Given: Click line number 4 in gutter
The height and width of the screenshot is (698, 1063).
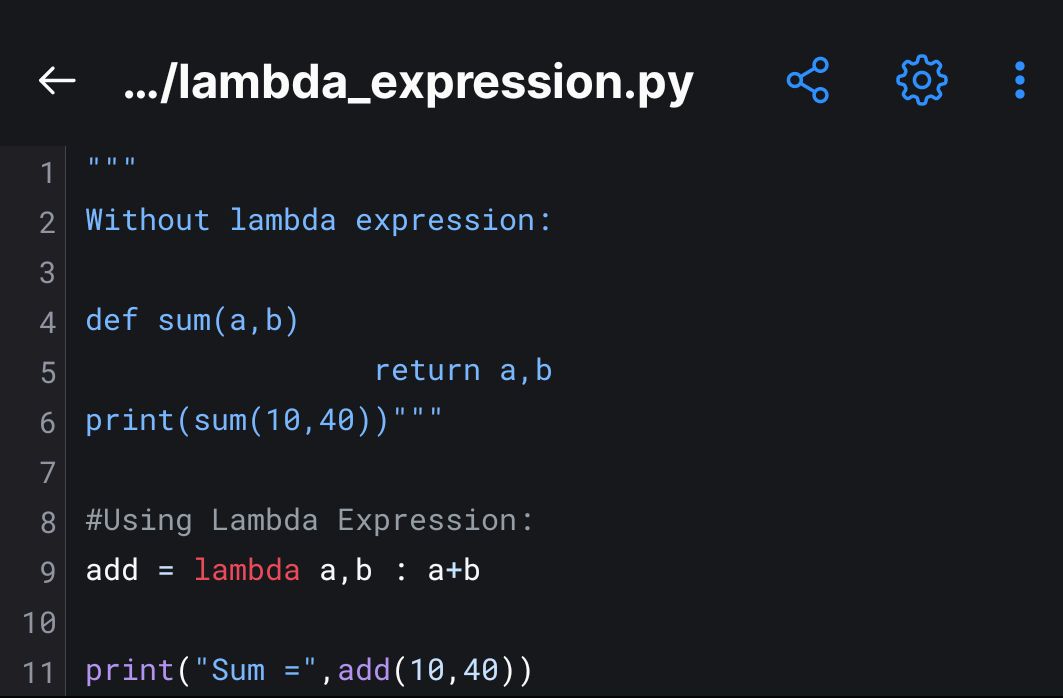Looking at the screenshot, I should (x=47, y=322).
